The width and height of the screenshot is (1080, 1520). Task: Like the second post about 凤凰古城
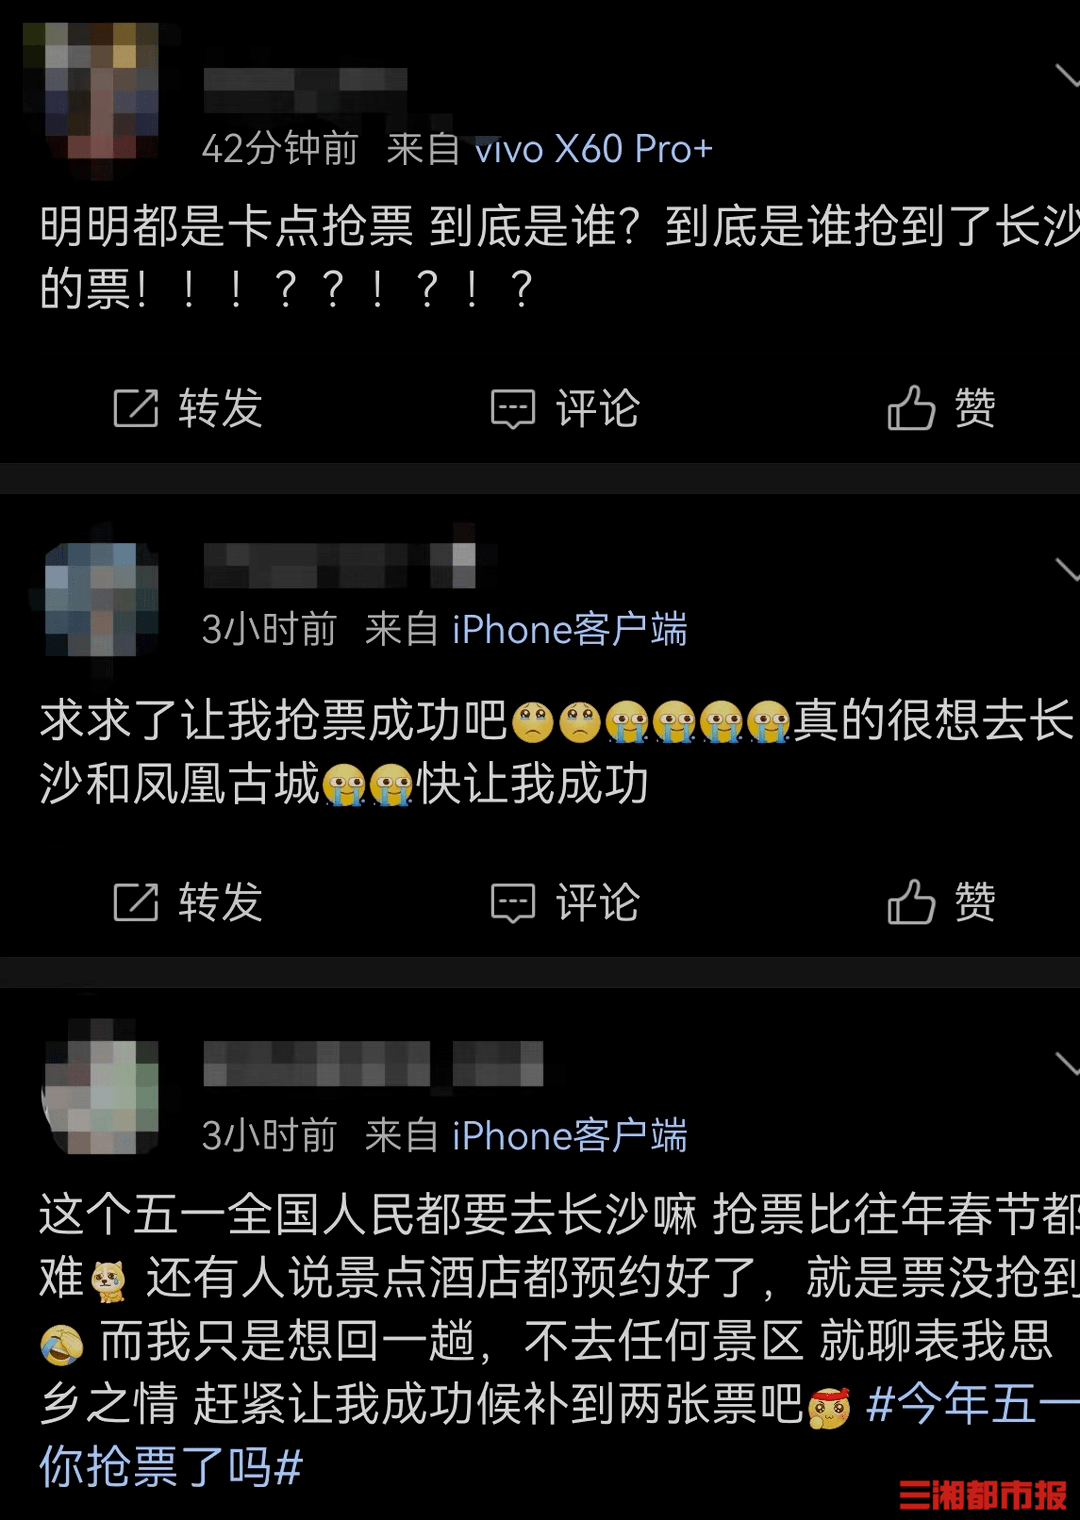tap(911, 902)
